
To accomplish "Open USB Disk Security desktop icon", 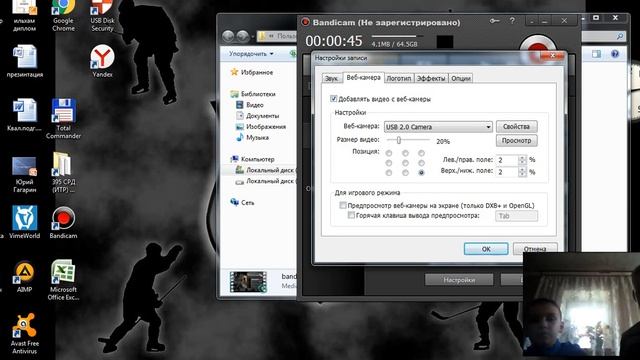I will tap(102, 16).
